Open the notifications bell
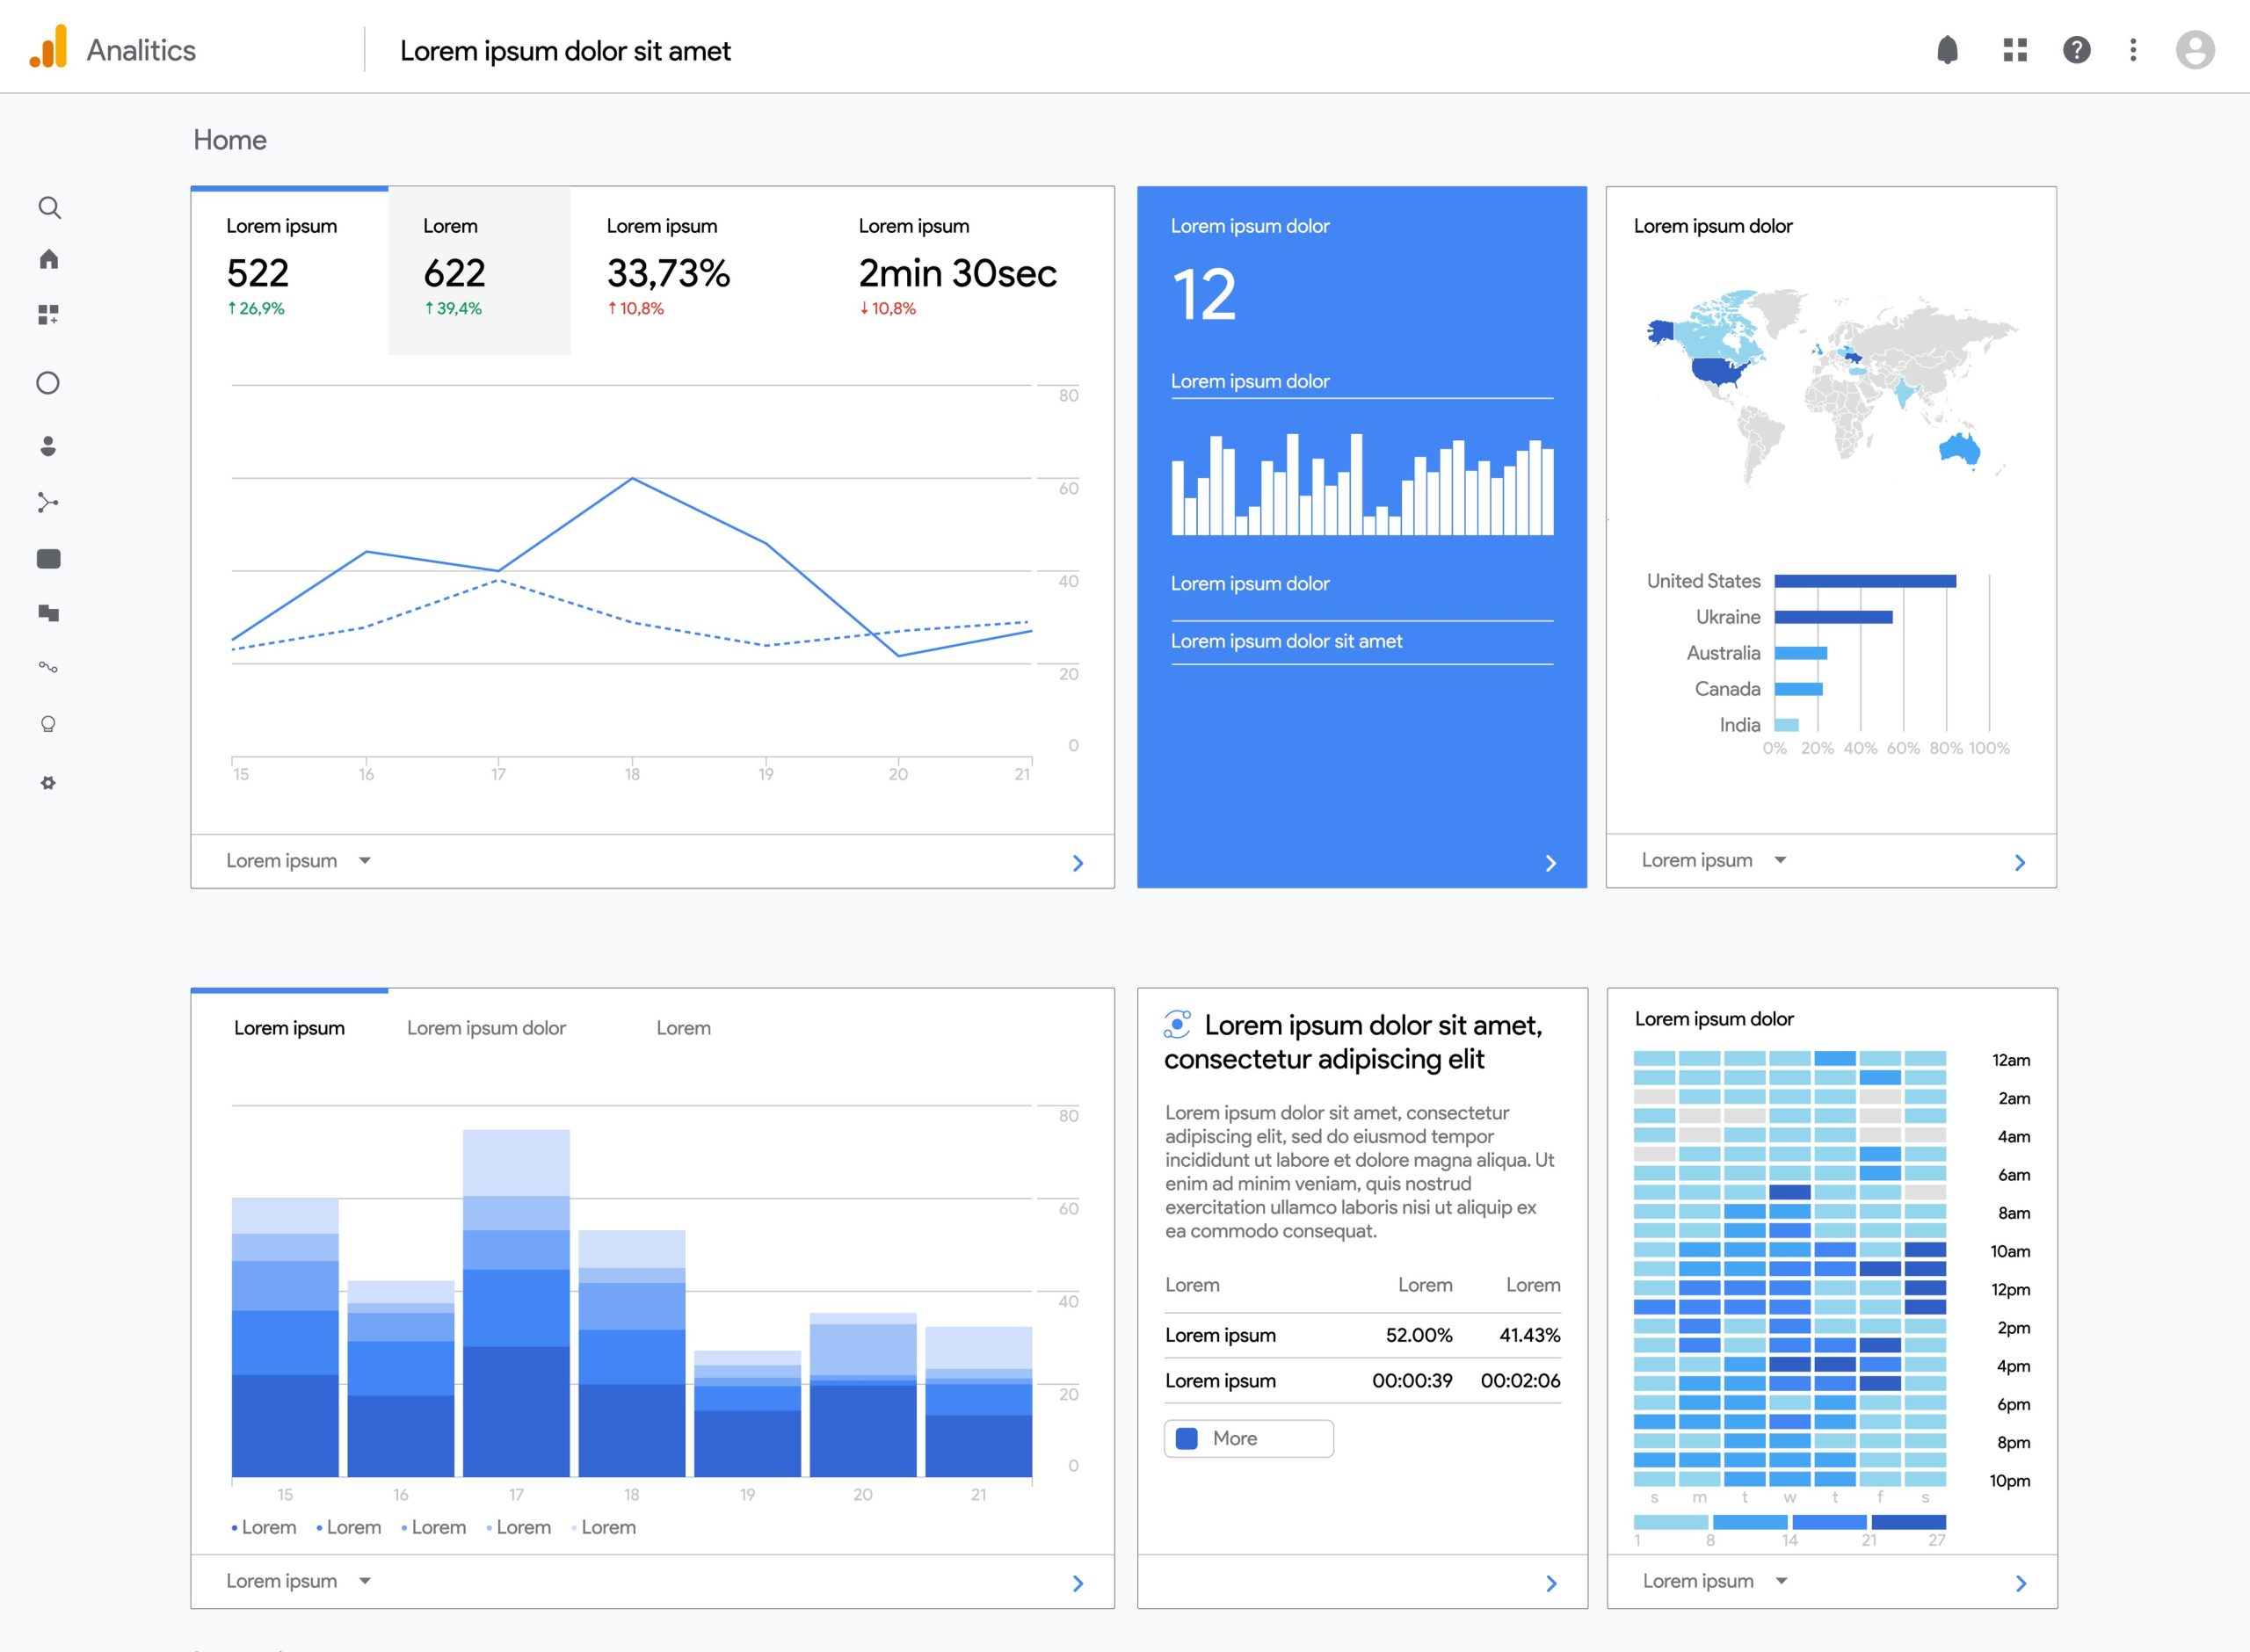The image size is (2250, 1652). pyautogui.click(x=1946, y=50)
